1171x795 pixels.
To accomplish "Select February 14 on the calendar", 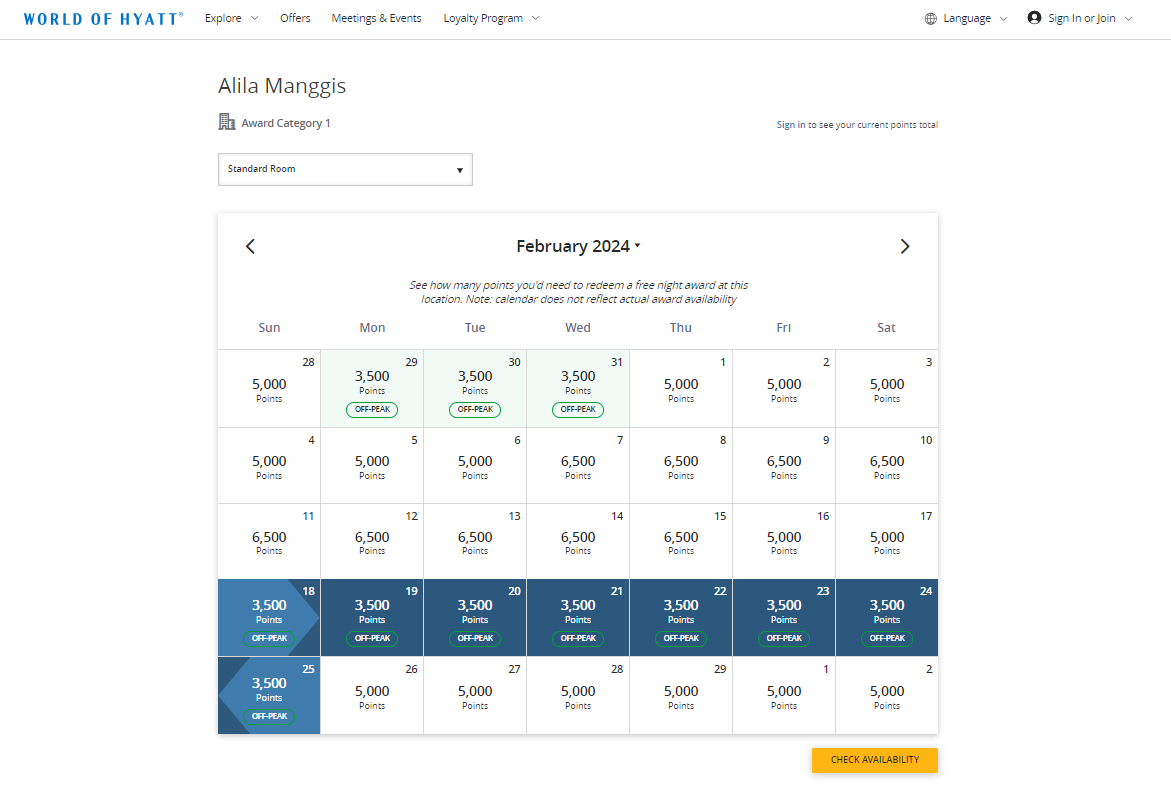I will point(578,540).
